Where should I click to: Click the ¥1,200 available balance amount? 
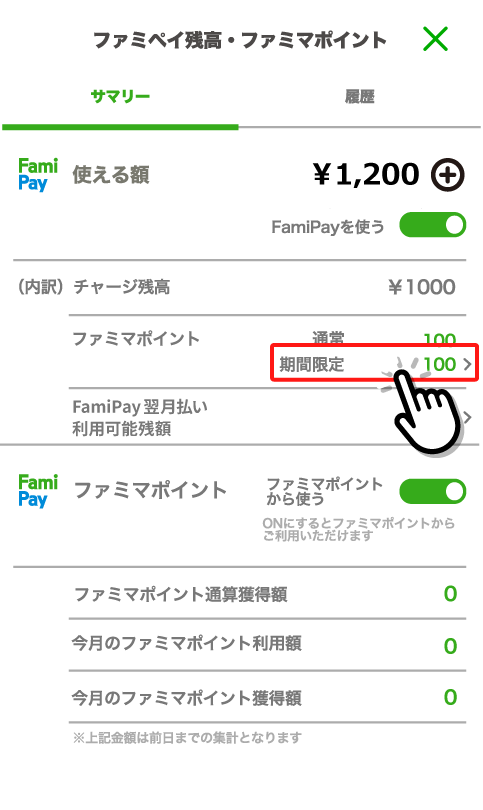(366, 174)
